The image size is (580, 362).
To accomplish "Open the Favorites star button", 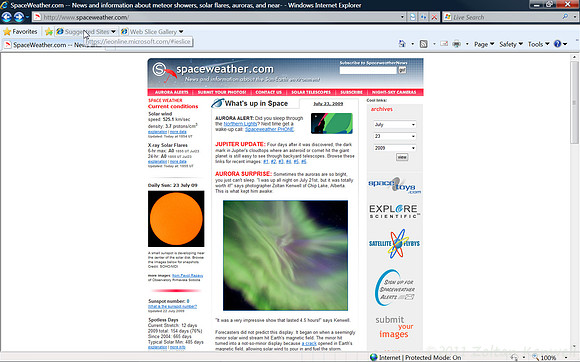I will [20, 32].
